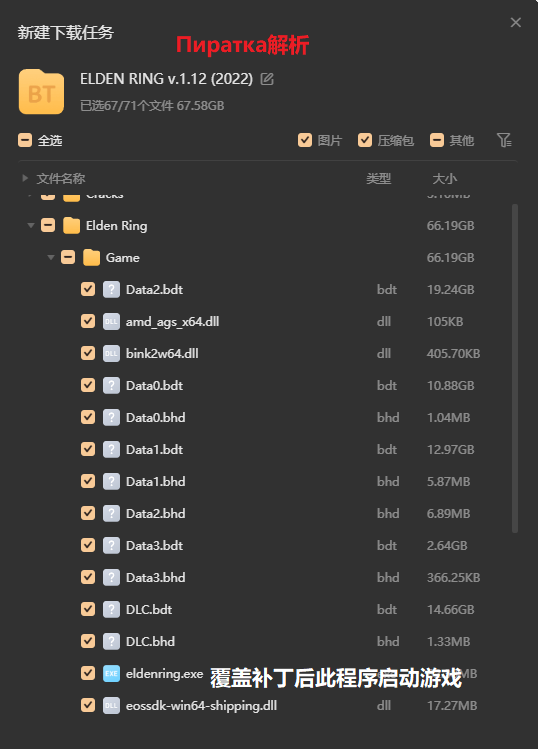Collapse the Elden Ring folder tree arrow
Screen dimensions: 538x749
tap(31, 225)
